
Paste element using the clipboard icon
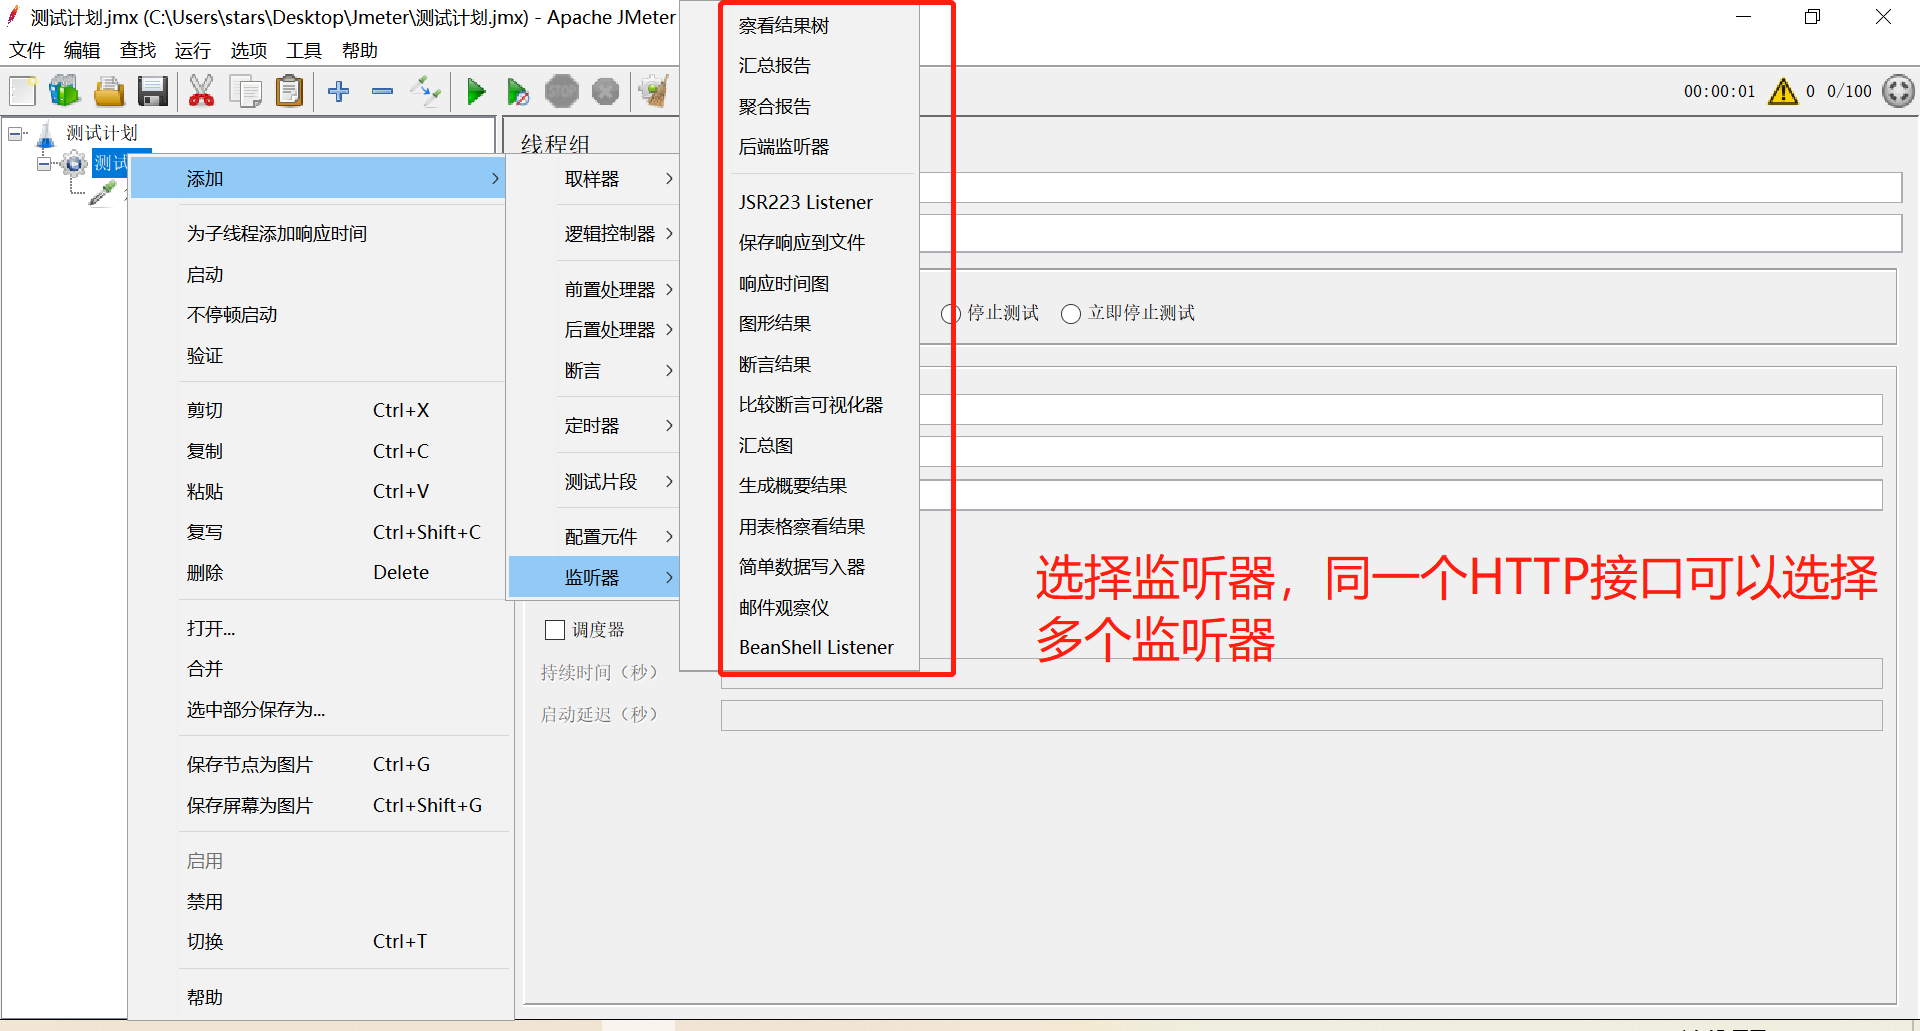(x=289, y=91)
